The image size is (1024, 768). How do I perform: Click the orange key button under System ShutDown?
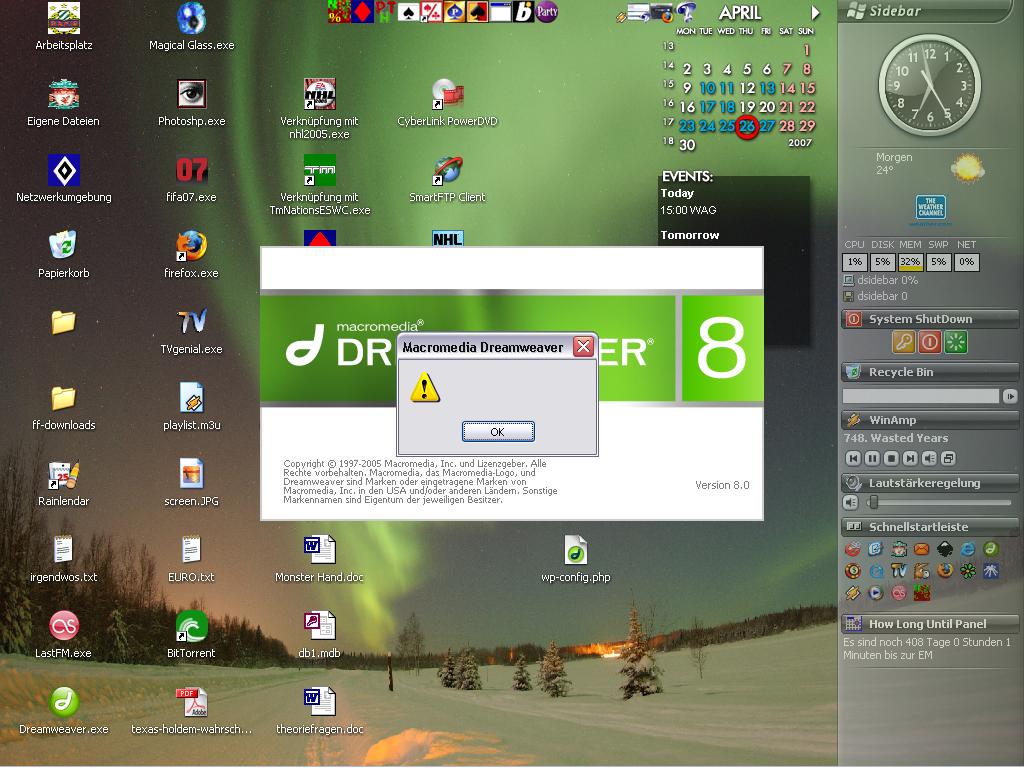904,342
